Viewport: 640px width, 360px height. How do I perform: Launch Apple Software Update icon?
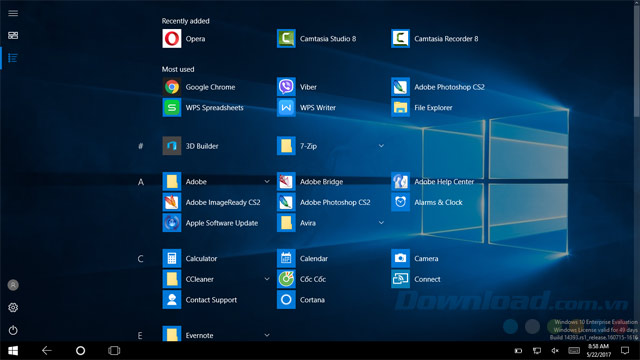coord(172,223)
